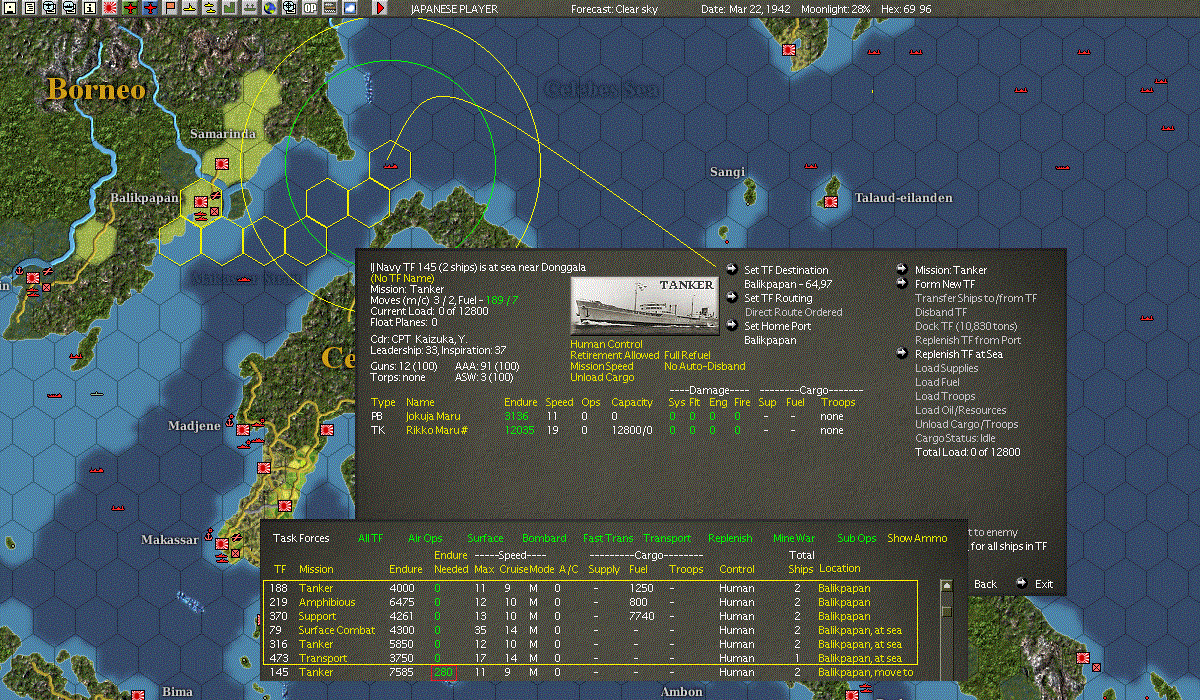Click arrow icon beside Set TF Destination
The image size is (1200, 700).
(733, 270)
